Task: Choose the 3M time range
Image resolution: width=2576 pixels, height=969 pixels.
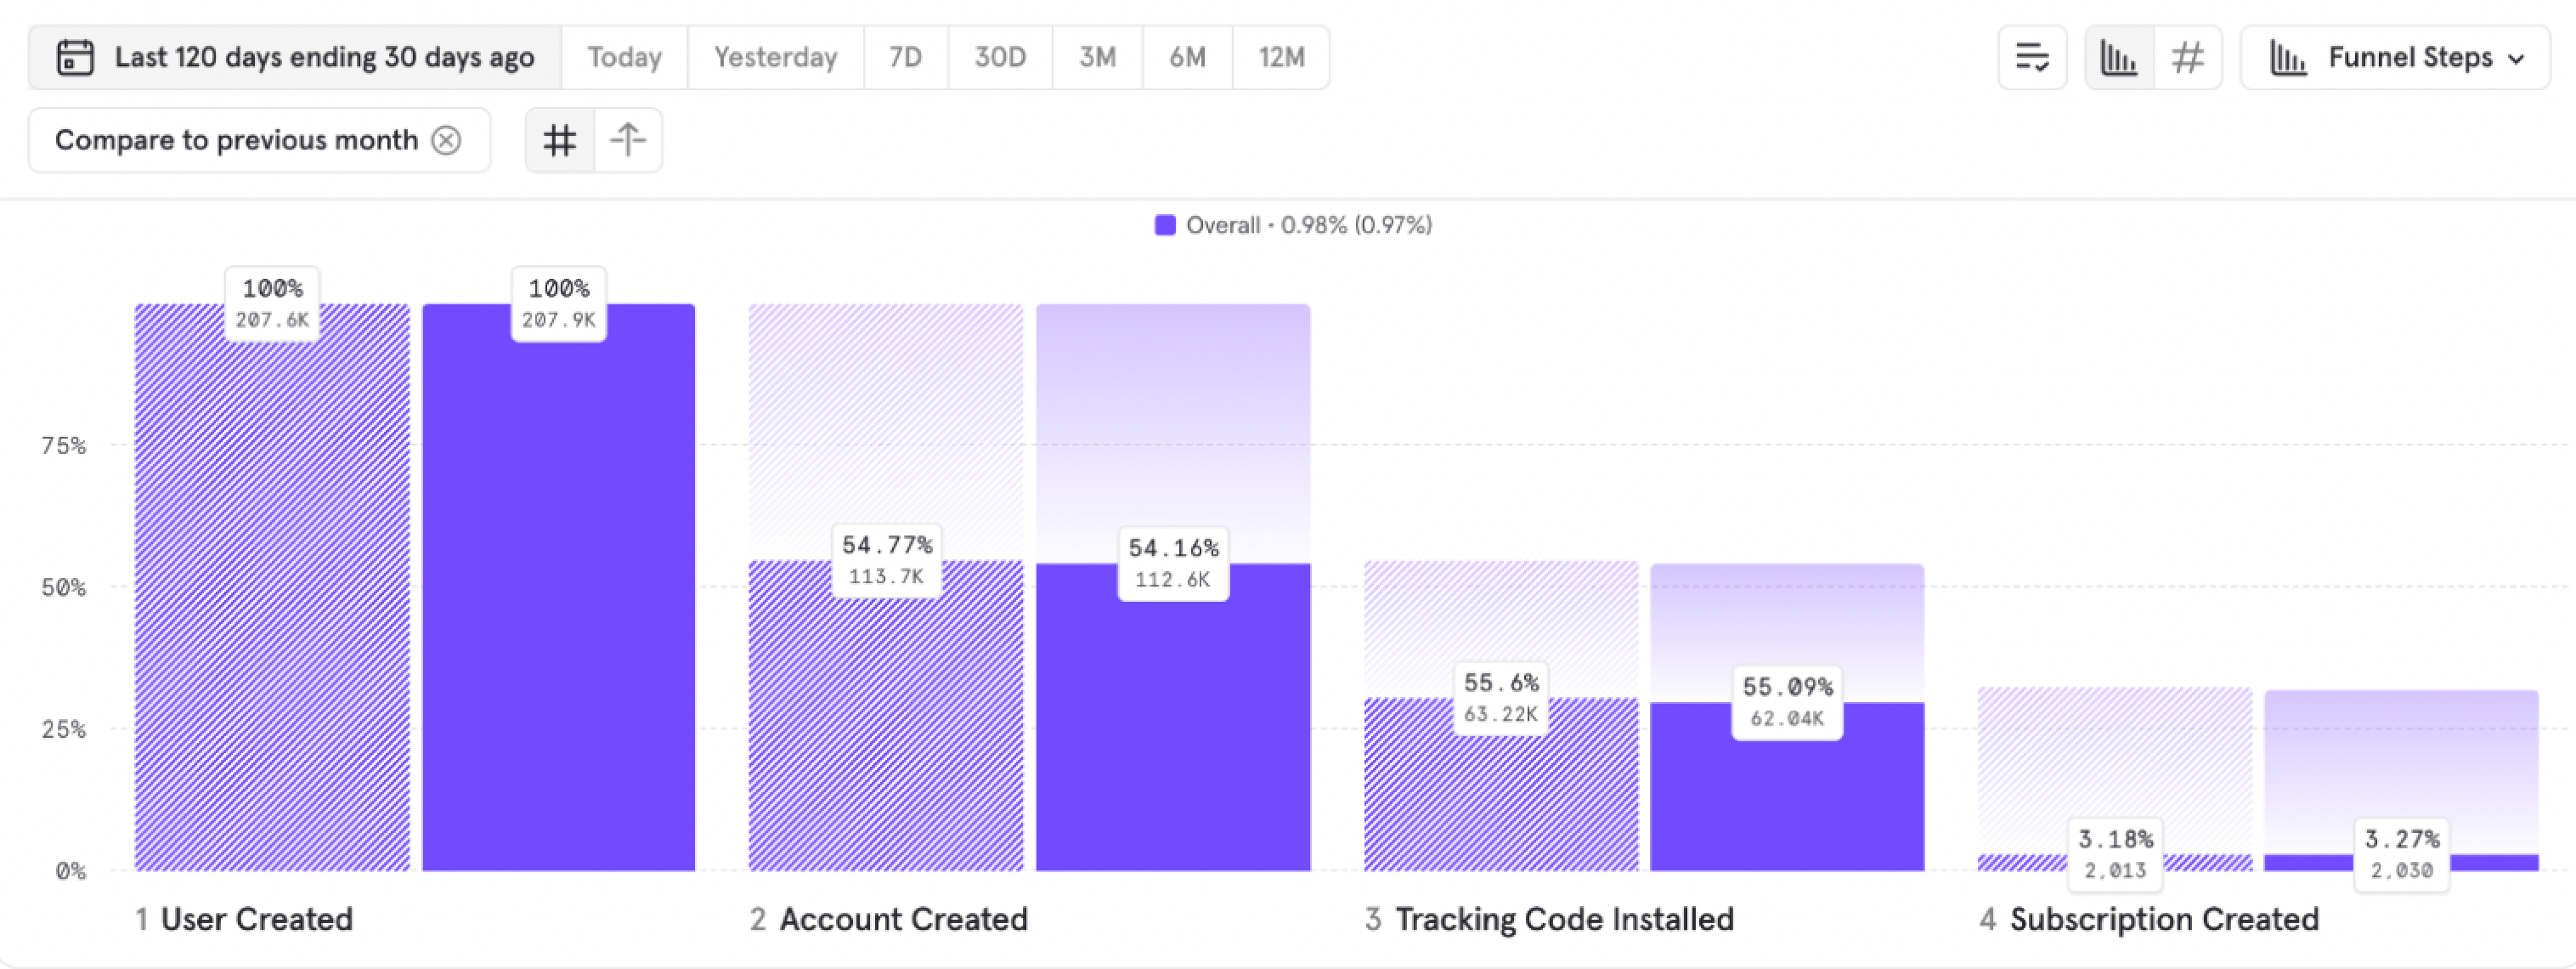Action: click(1097, 57)
